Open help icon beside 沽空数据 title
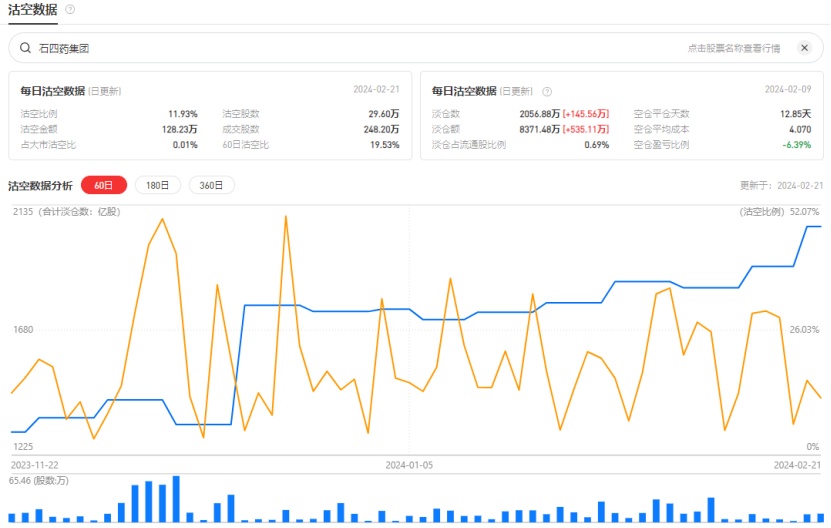831x528 pixels. click(69, 10)
